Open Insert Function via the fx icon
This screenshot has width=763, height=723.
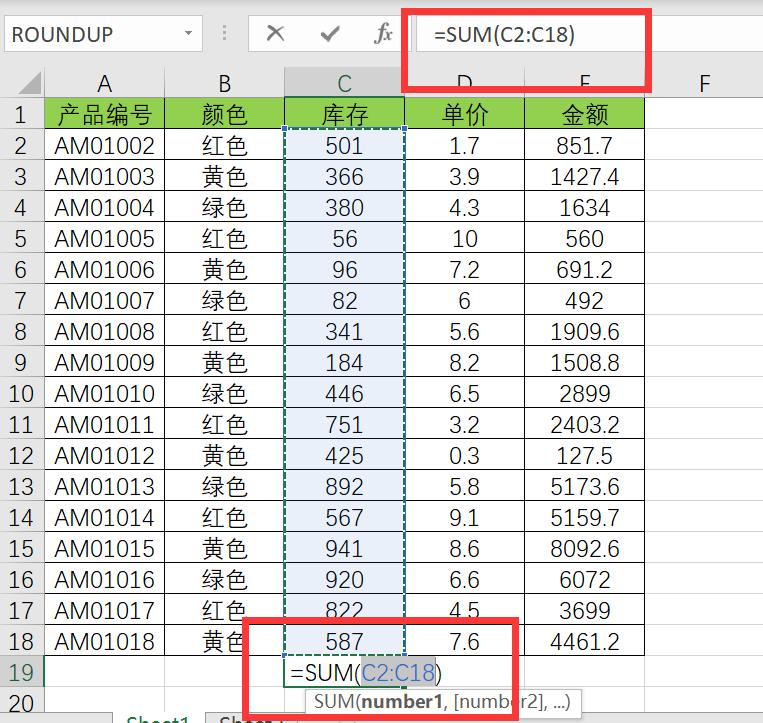(x=383, y=34)
